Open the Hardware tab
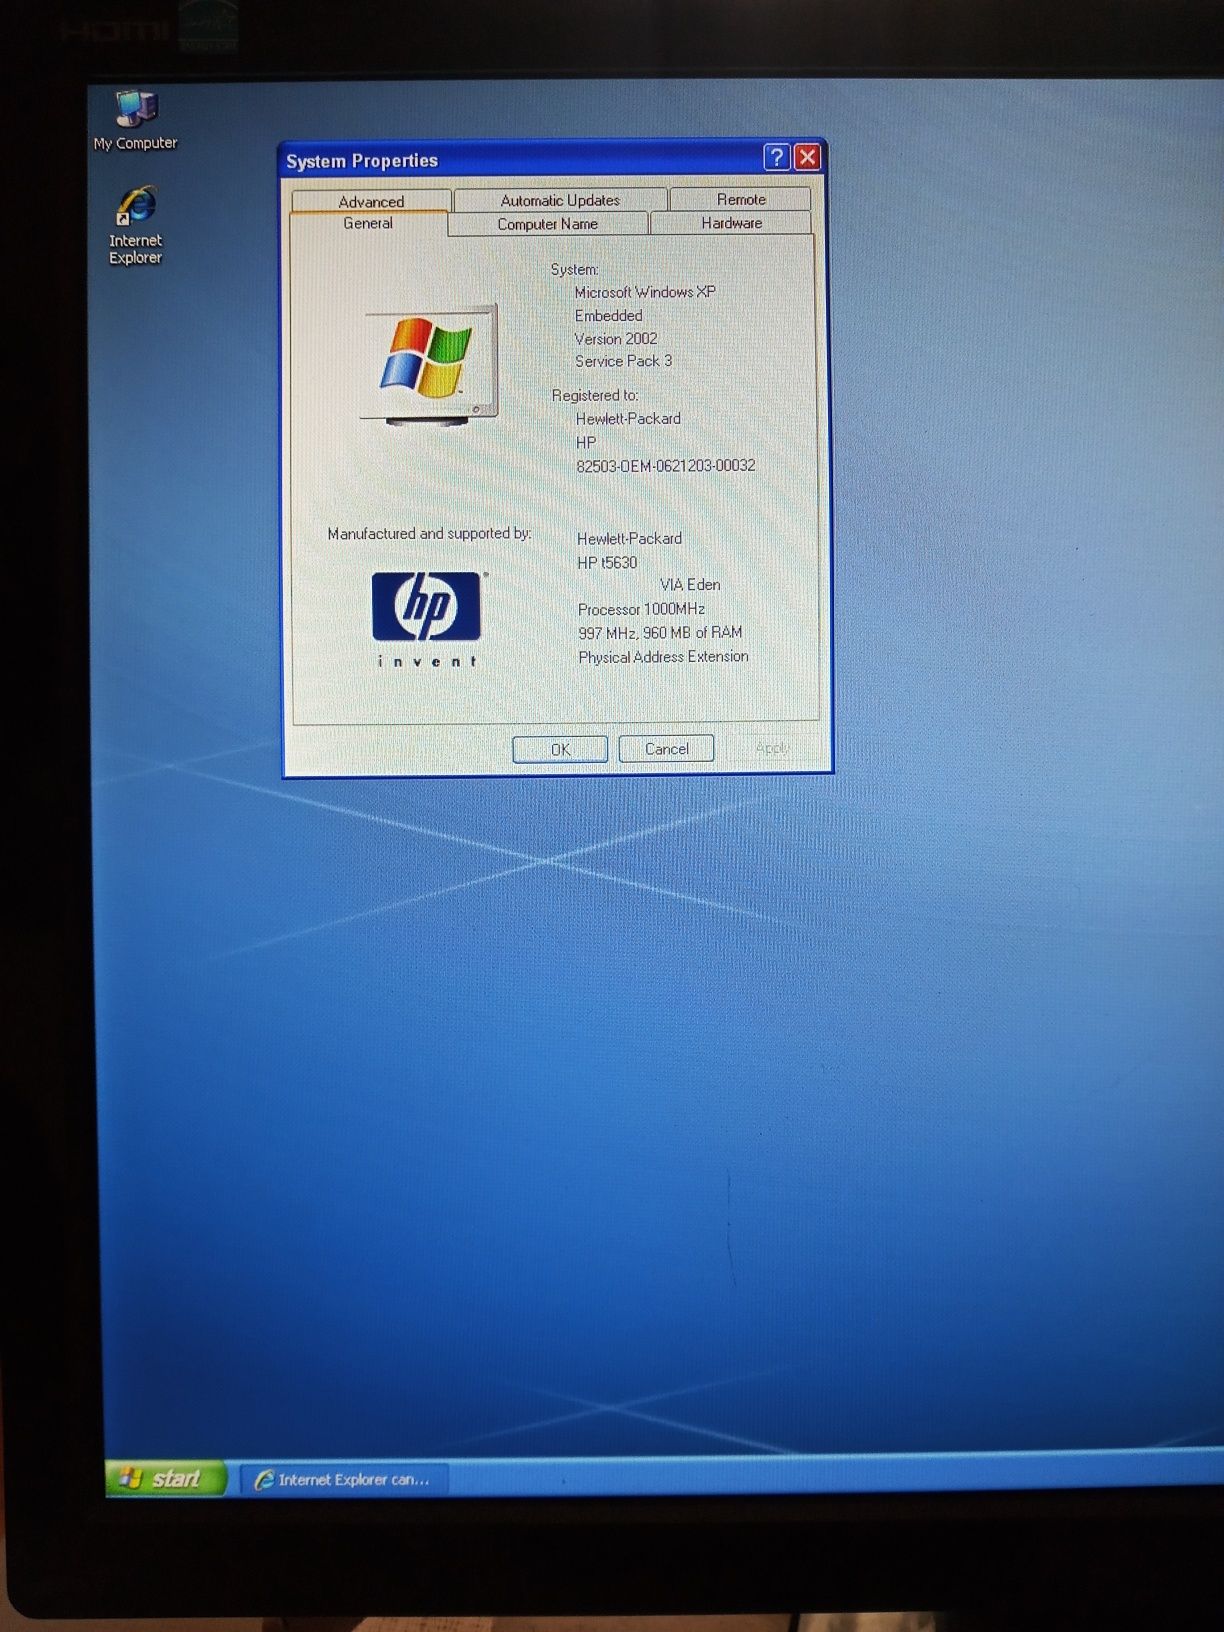This screenshot has width=1224, height=1632. point(731,223)
